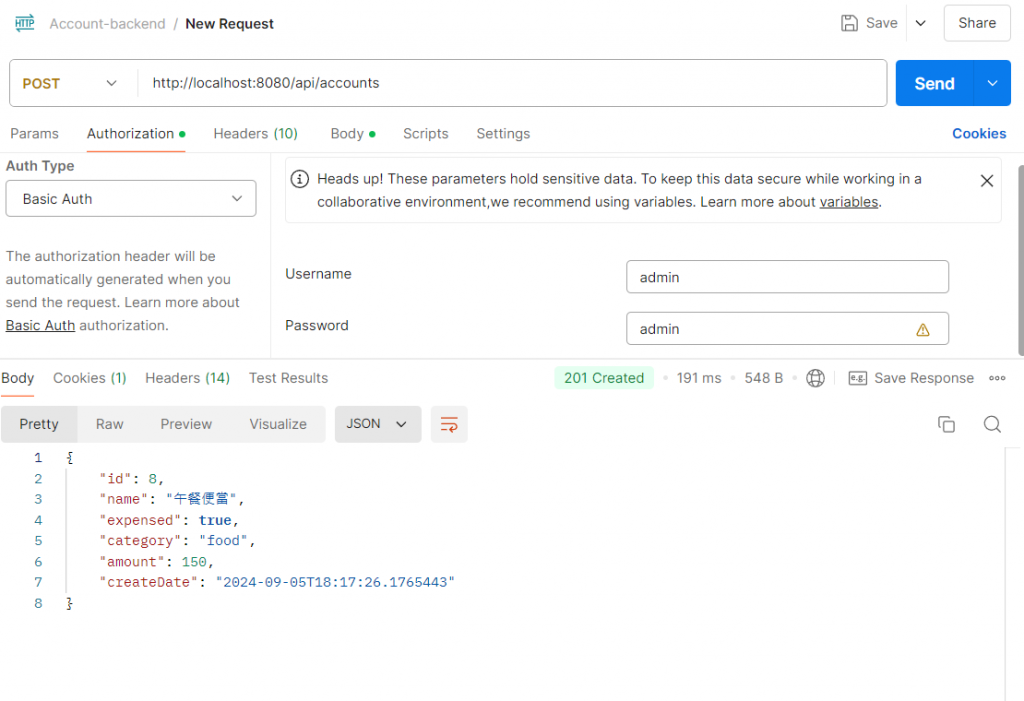Image resolution: width=1024 pixels, height=701 pixels.
Task: Copy the response body with copy icon
Action: pyautogui.click(x=946, y=424)
